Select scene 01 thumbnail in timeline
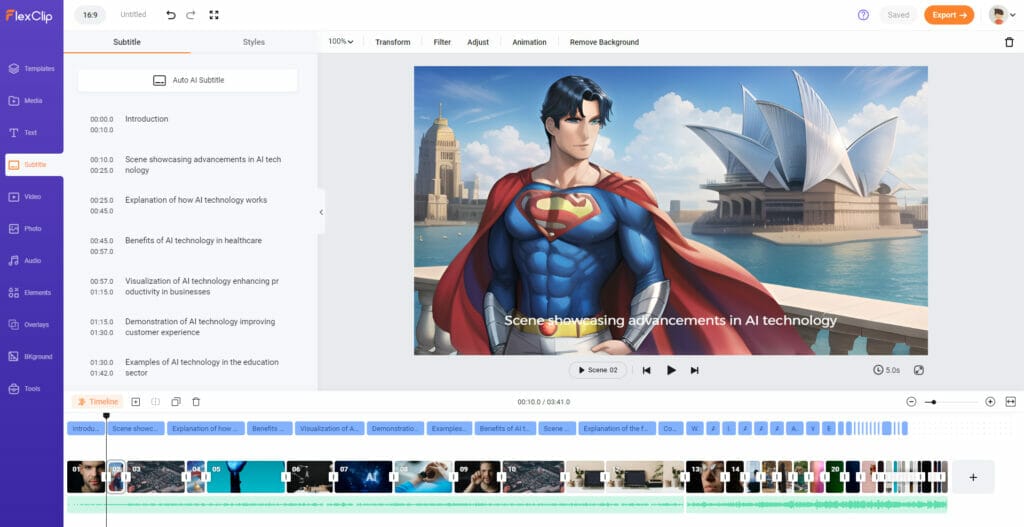This screenshot has width=1024, height=527. point(86,477)
